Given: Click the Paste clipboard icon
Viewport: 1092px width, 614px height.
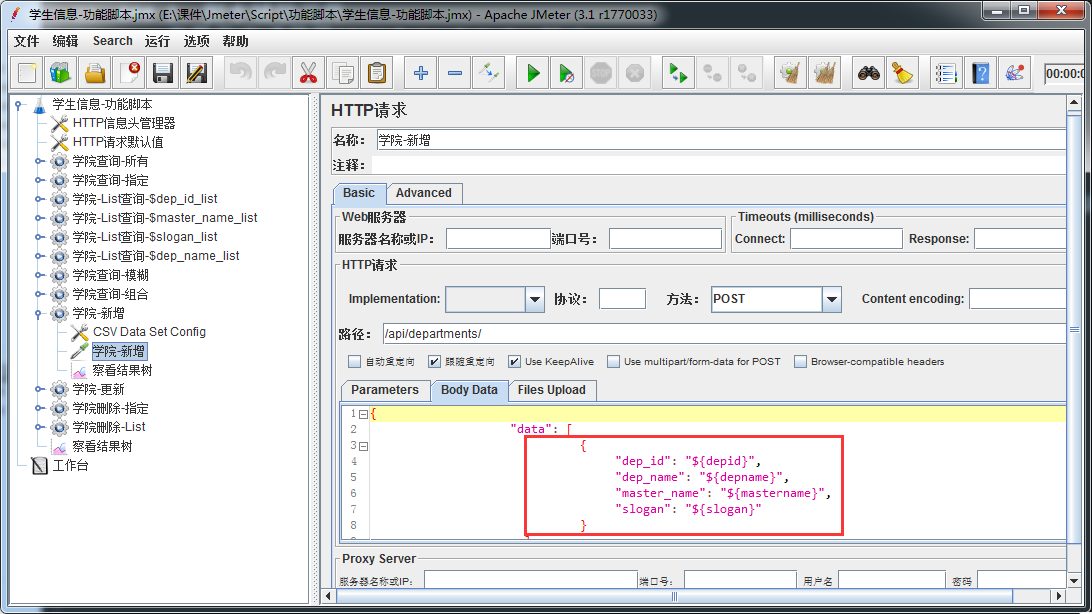Looking at the screenshot, I should tap(377, 73).
